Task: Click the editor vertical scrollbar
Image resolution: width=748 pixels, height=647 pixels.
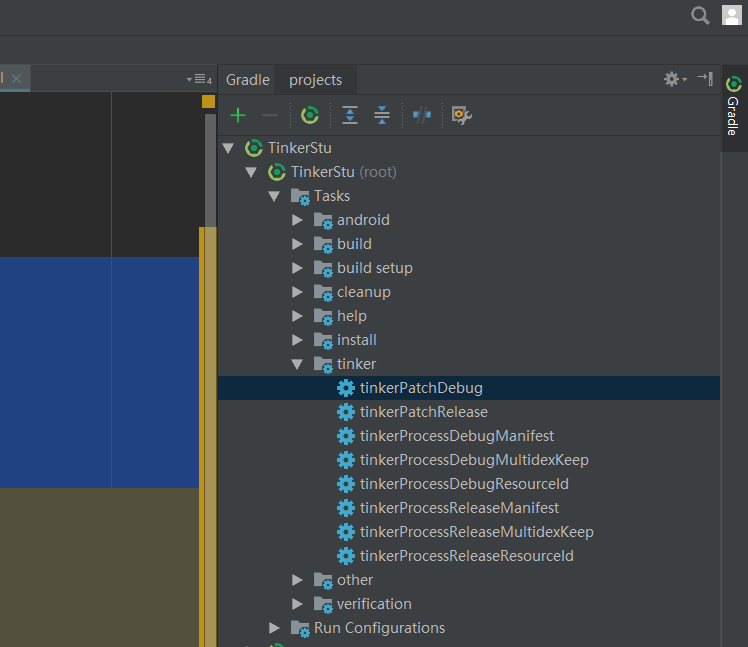Action: (x=210, y=170)
